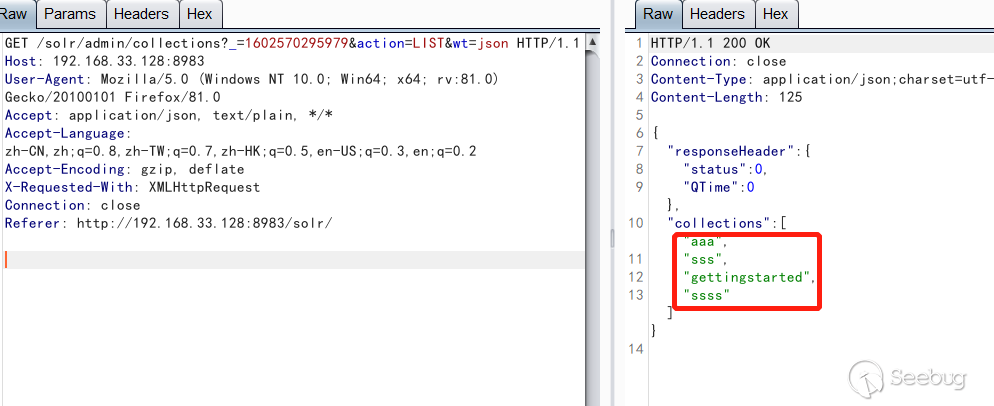994x406 pixels.
Task: Click the "gettingstarted" collection value
Action: point(747,277)
